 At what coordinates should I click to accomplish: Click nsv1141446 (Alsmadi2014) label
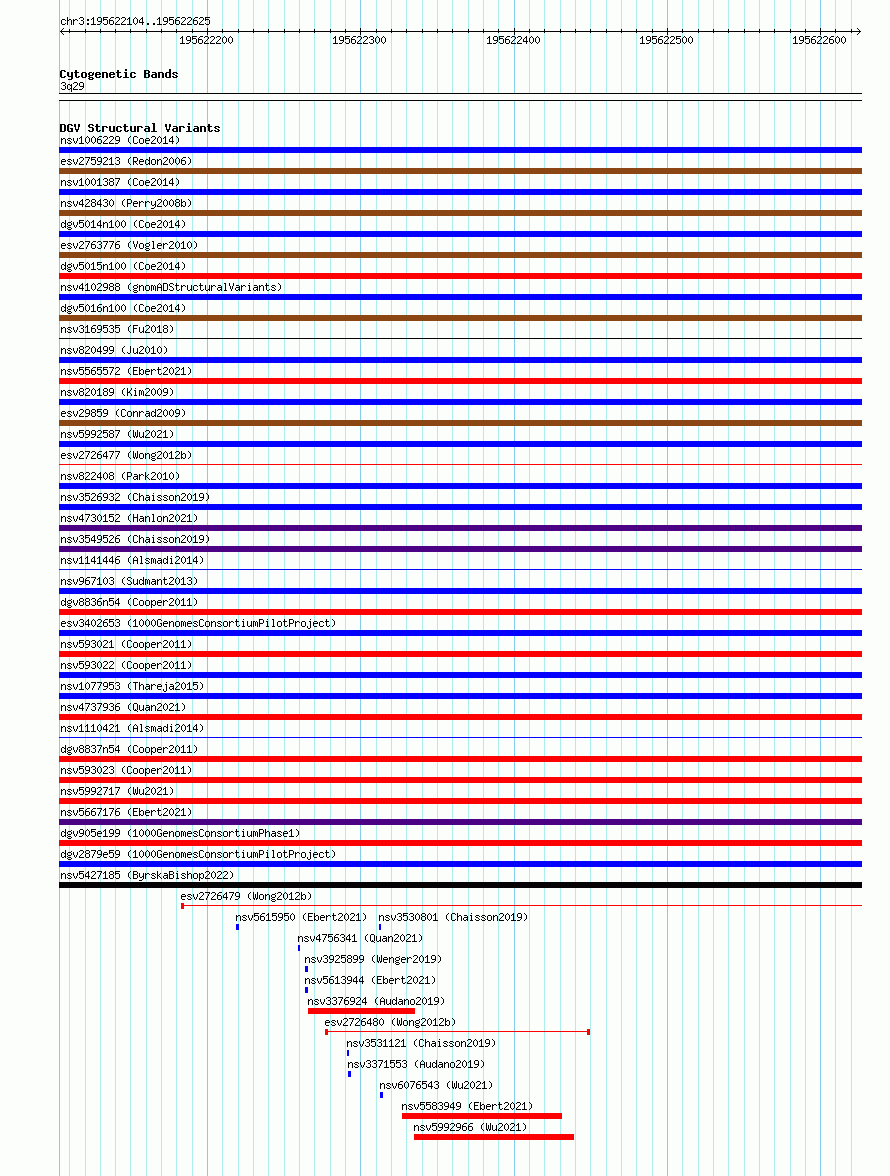tap(132, 560)
